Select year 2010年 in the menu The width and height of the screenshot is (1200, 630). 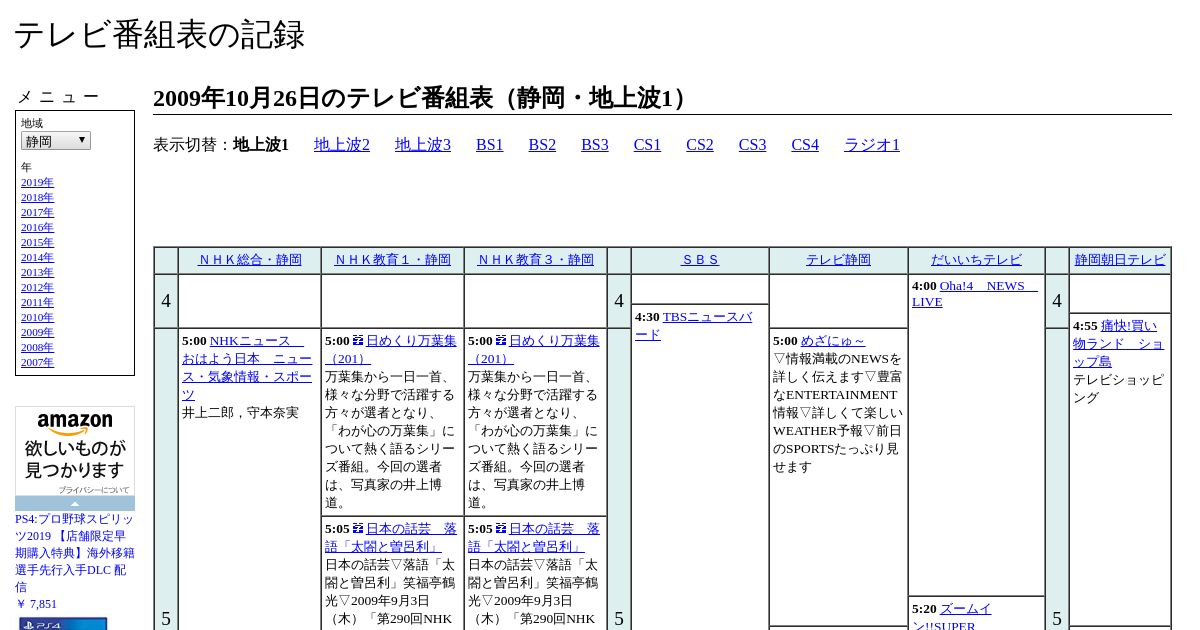click(x=37, y=317)
